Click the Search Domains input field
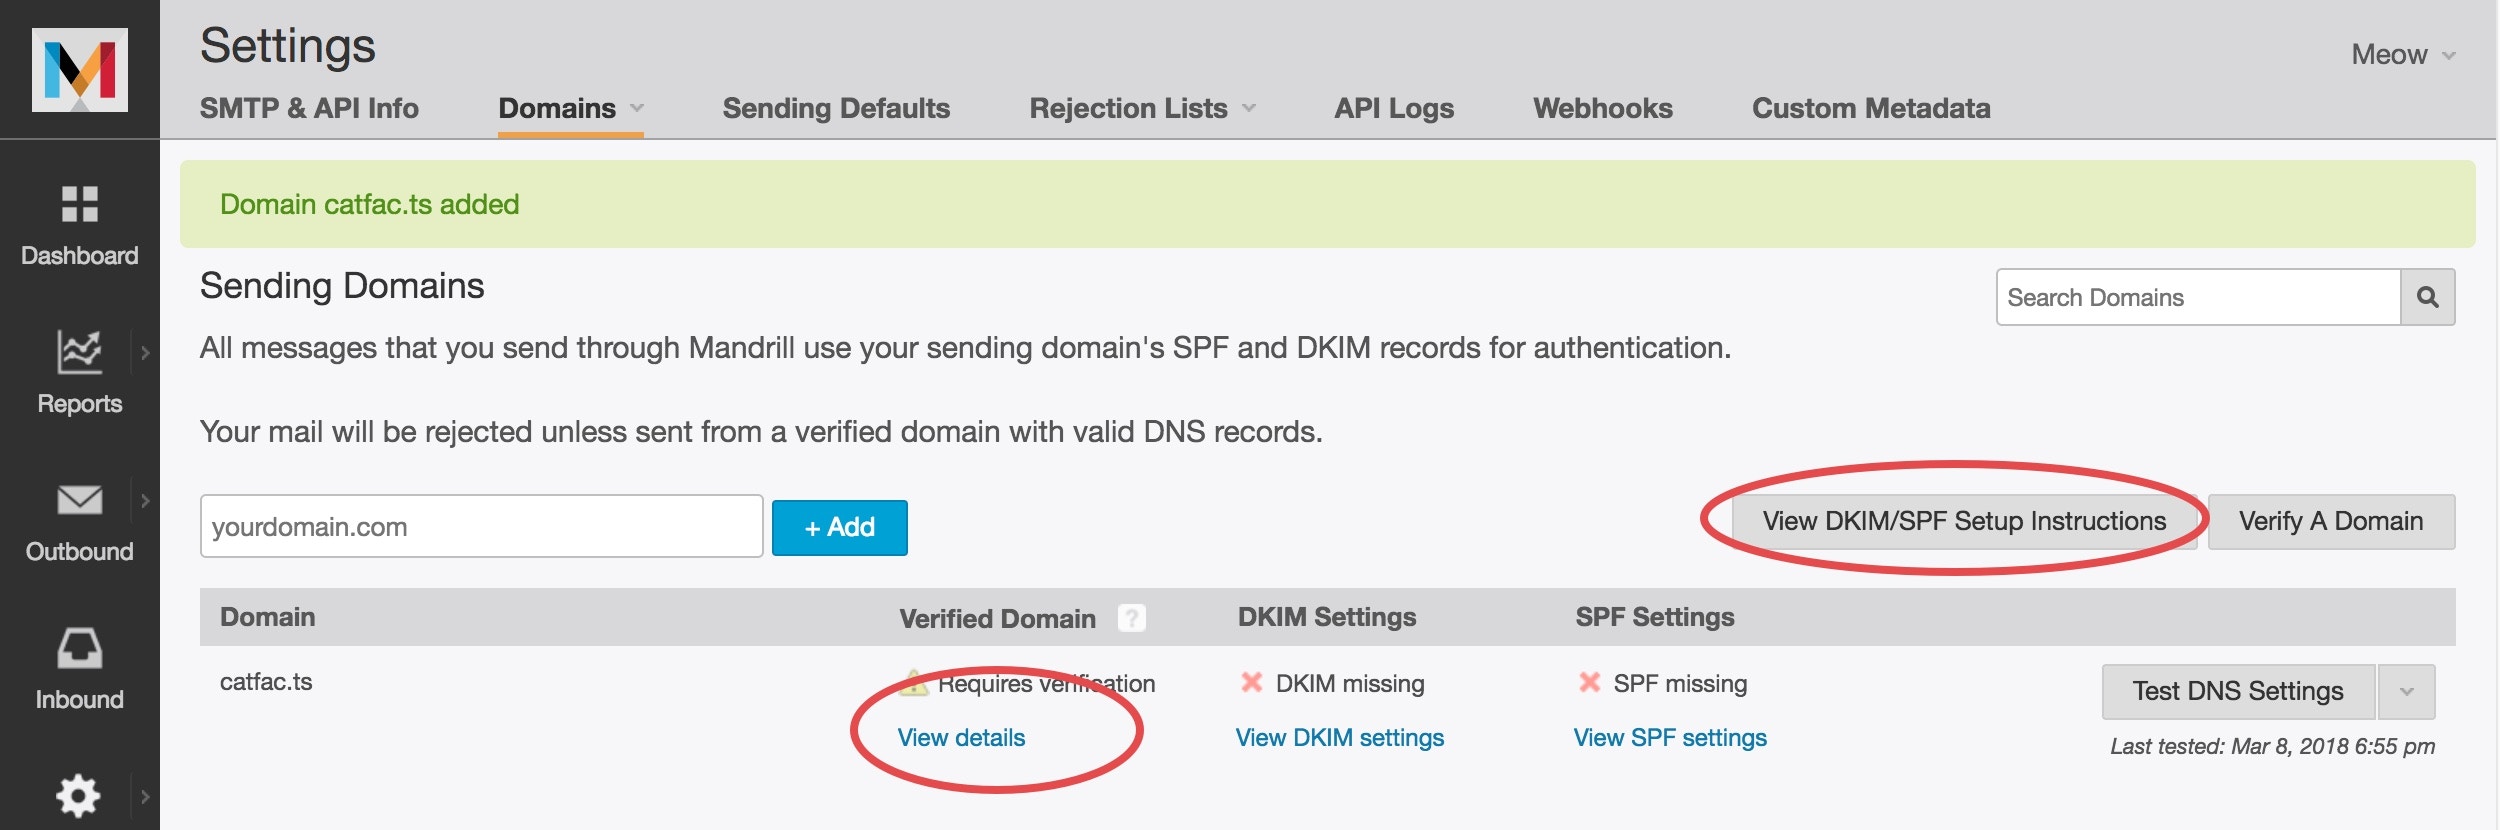Screen dimensions: 2500x830 click(x=2198, y=297)
